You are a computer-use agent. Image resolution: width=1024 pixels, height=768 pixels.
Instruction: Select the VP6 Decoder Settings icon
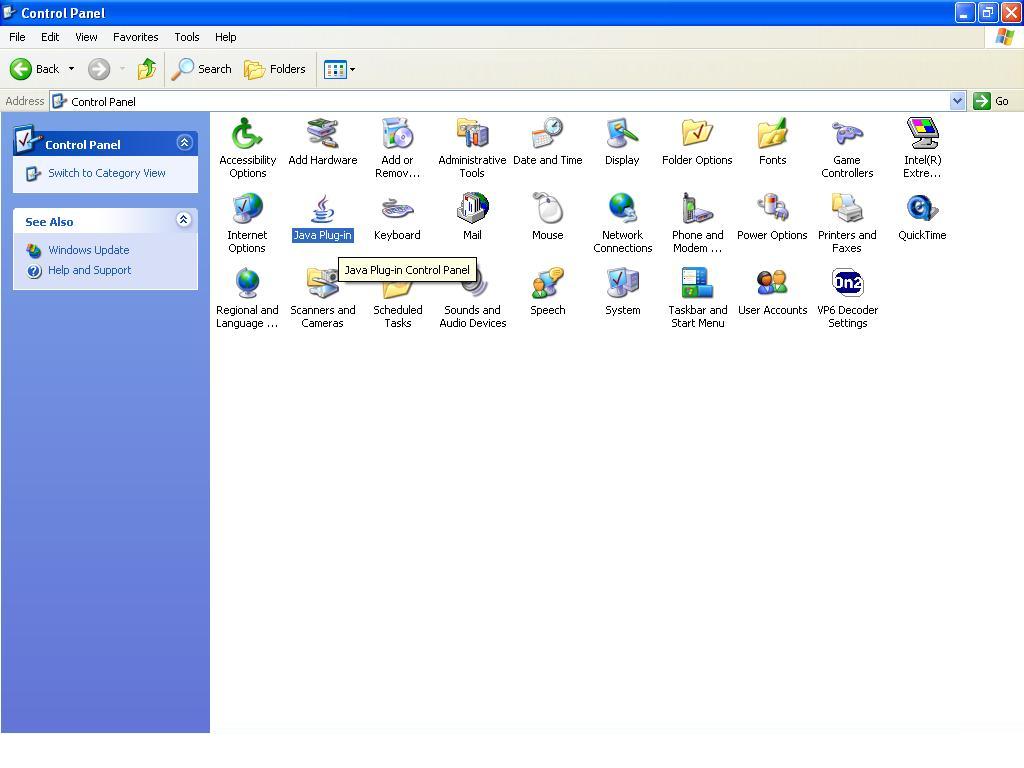[847, 285]
